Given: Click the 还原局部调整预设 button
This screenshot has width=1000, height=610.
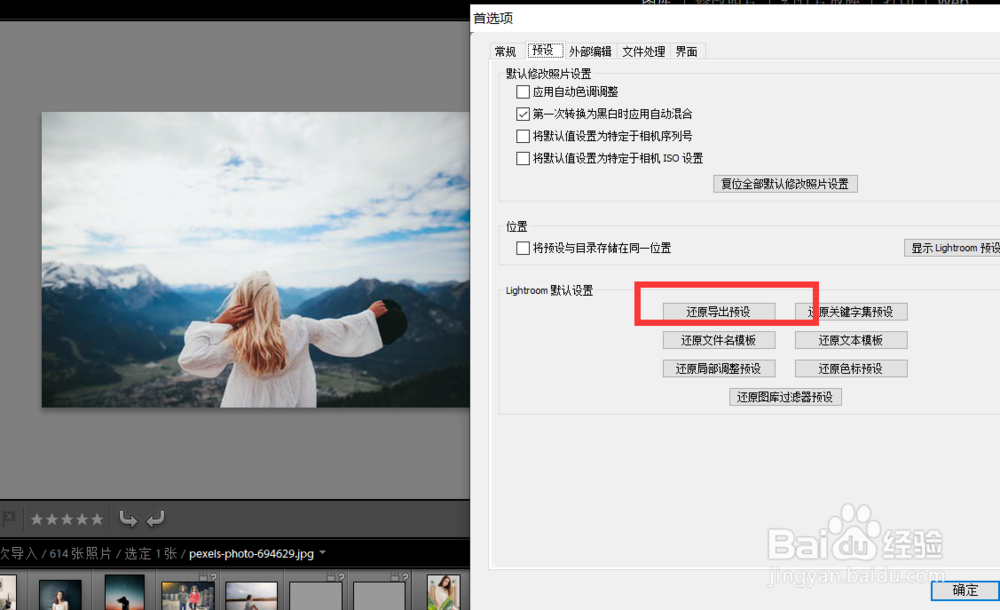Looking at the screenshot, I should tap(719, 369).
